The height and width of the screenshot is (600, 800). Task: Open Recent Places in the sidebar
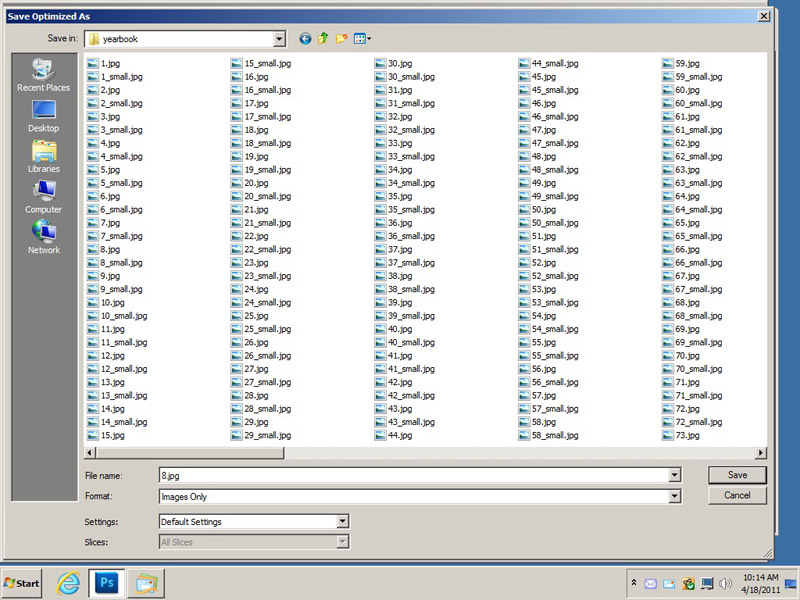point(43,75)
